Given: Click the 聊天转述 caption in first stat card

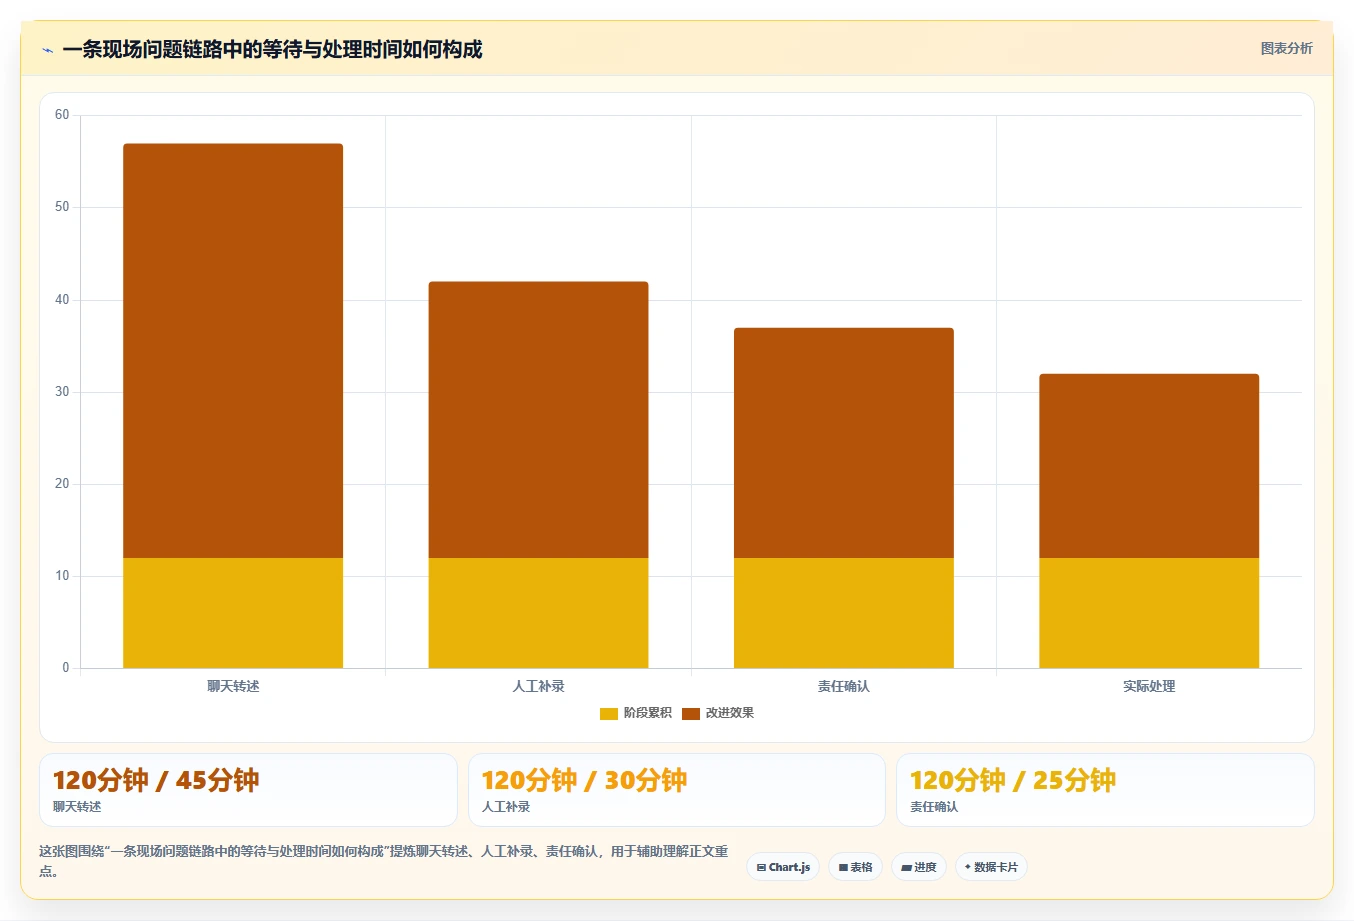Looking at the screenshot, I should coord(77,807).
